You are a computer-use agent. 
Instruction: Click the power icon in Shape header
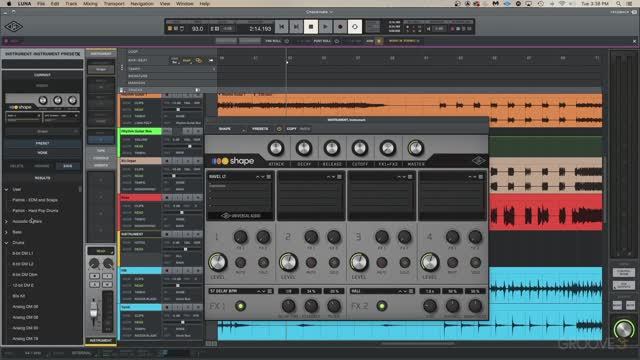tap(279, 129)
